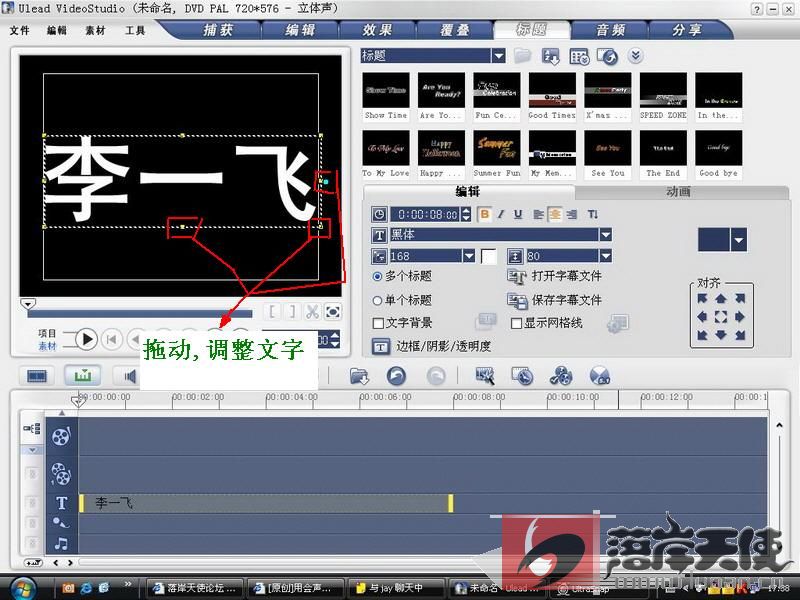Click the open subtitle file icon

tap(516, 277)
